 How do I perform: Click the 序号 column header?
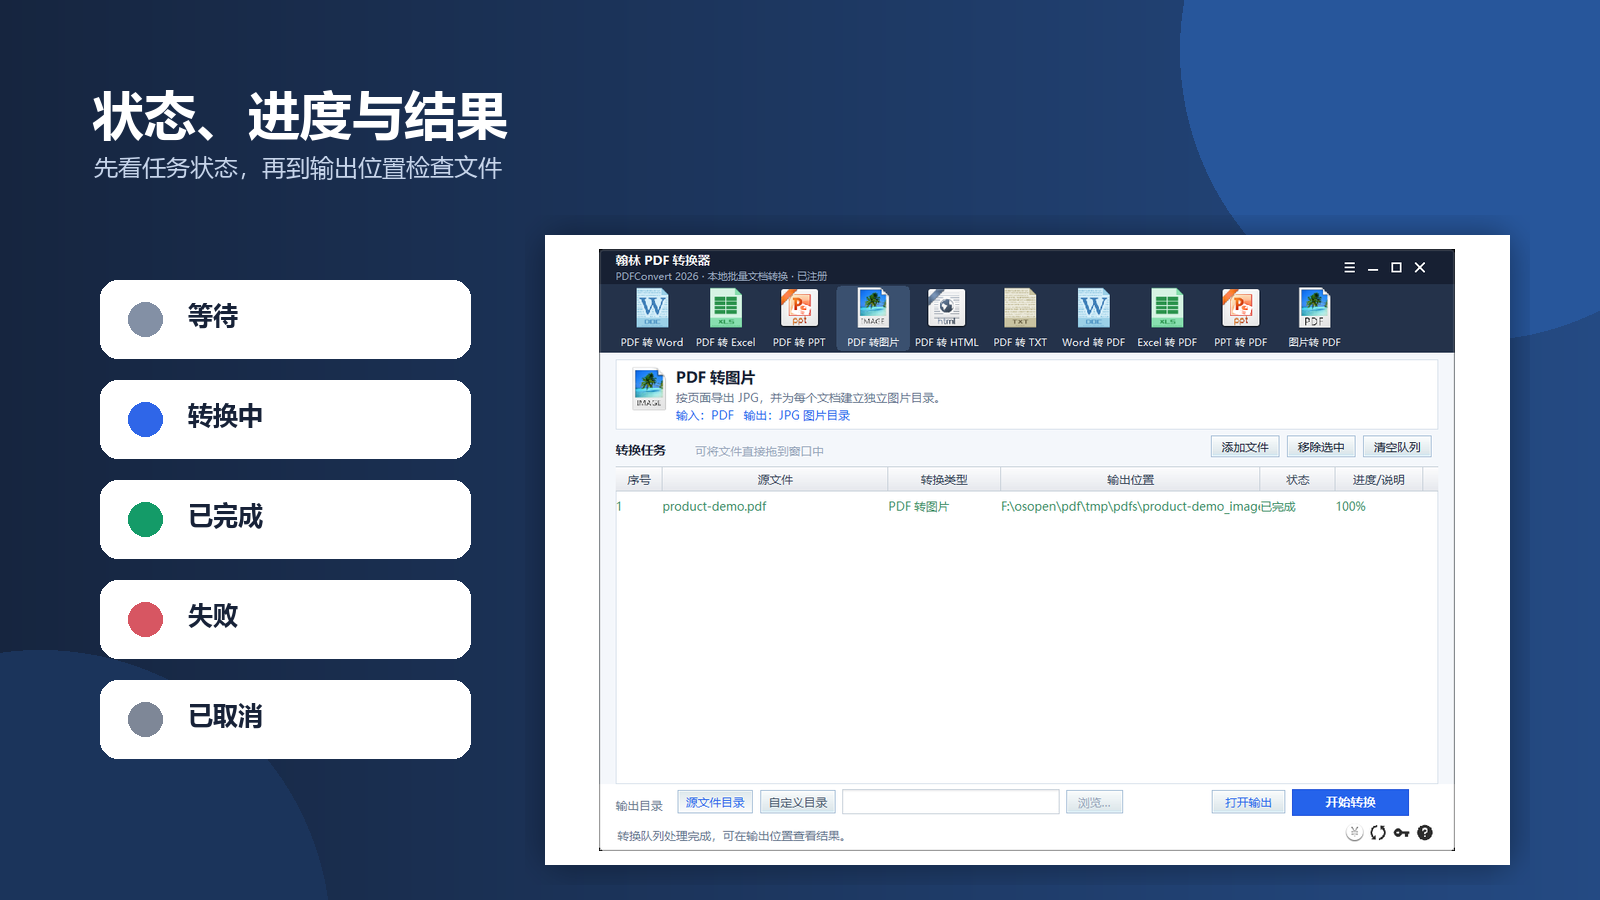pos(639,480)
